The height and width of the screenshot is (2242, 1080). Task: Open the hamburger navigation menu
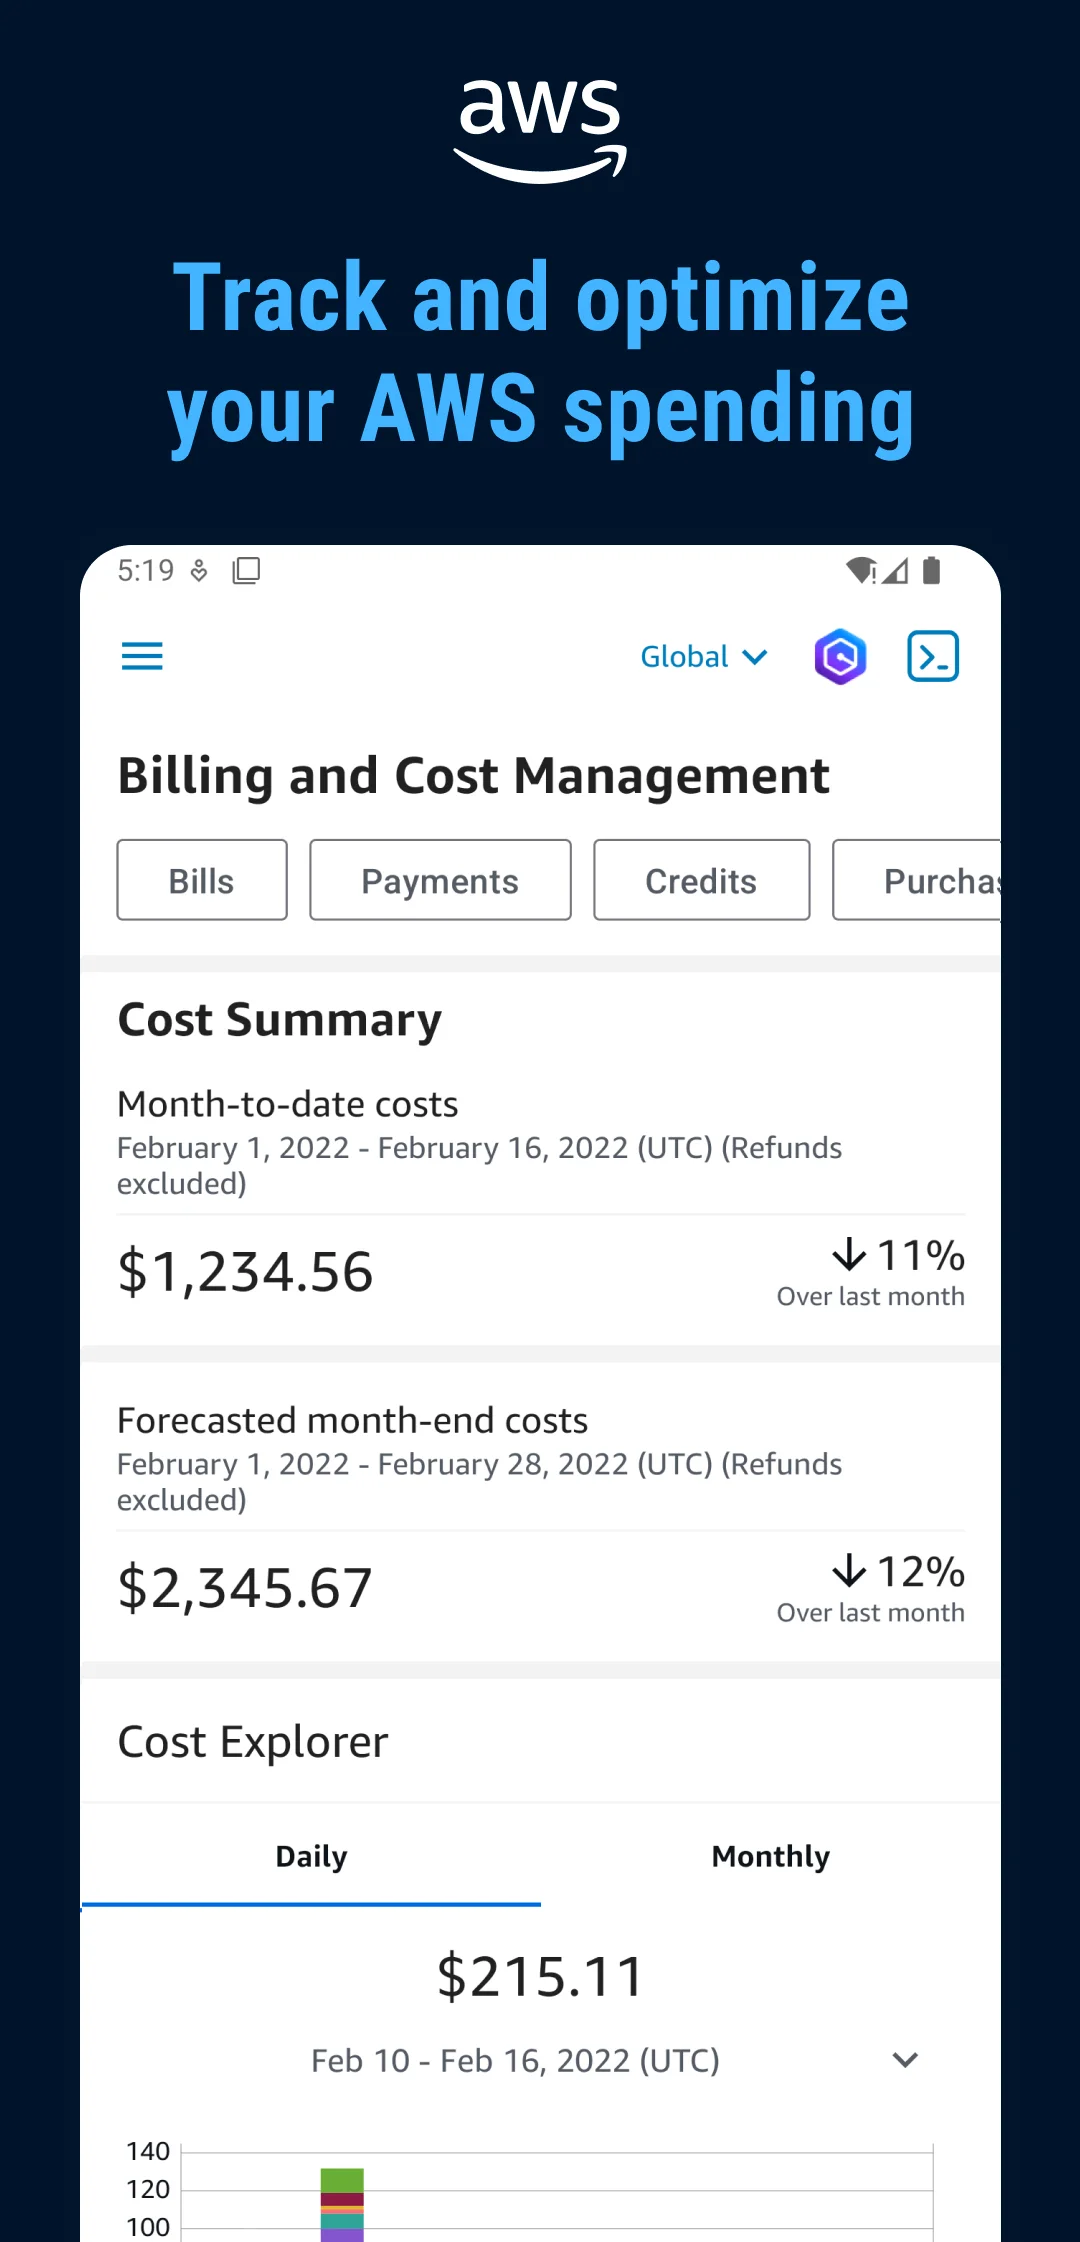coord(142,657)
